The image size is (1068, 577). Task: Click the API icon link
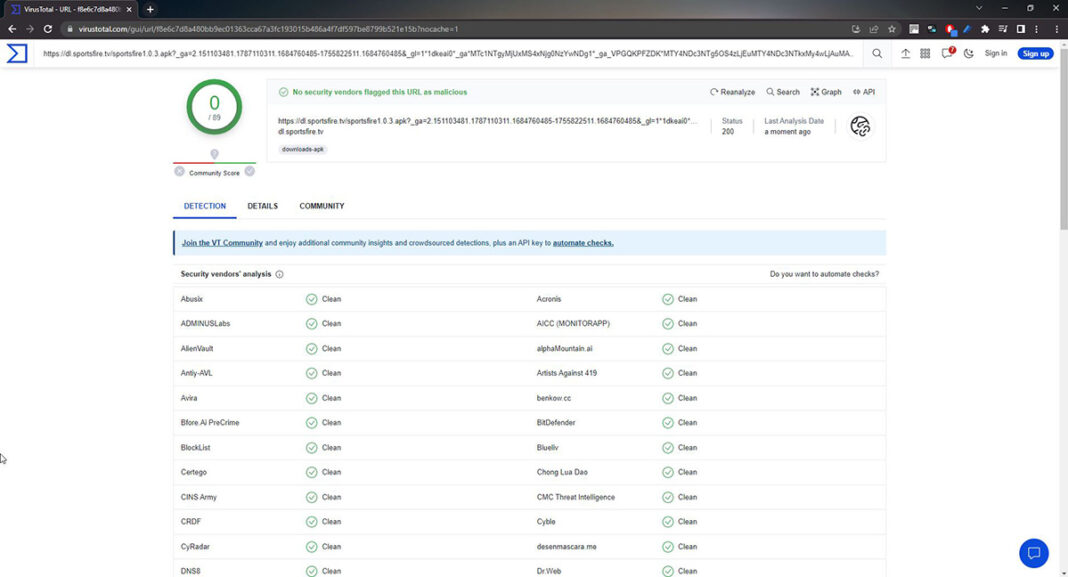click(x=863, y=92)
